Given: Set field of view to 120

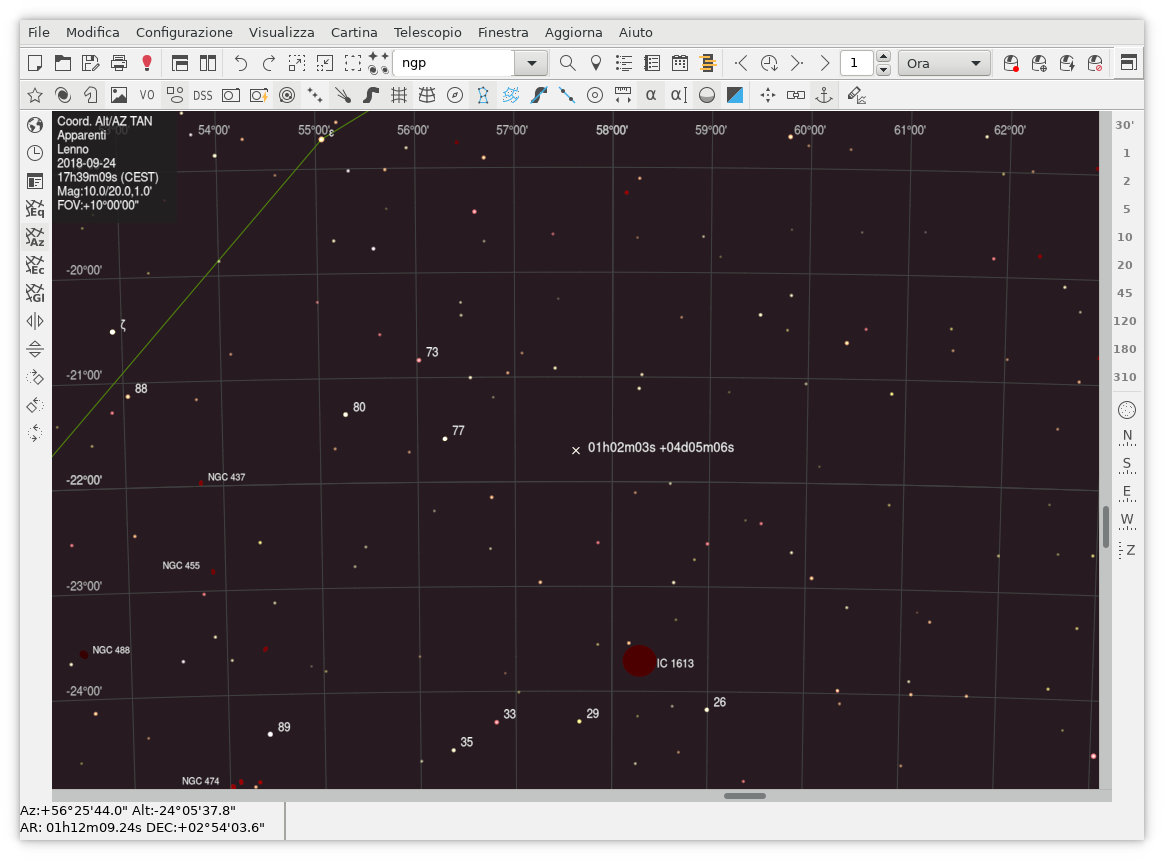Looking at the screenshot, I should [1125, 321].
